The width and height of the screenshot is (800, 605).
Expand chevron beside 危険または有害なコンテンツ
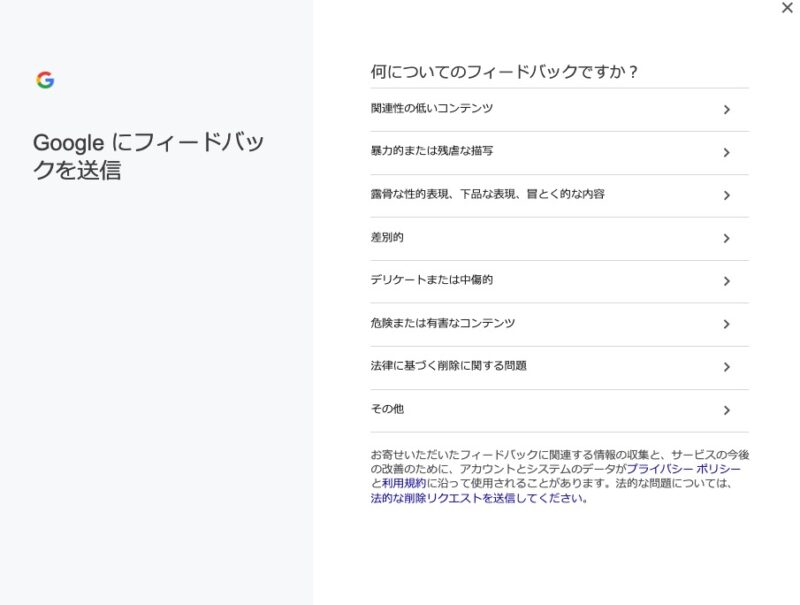[727, 324]
